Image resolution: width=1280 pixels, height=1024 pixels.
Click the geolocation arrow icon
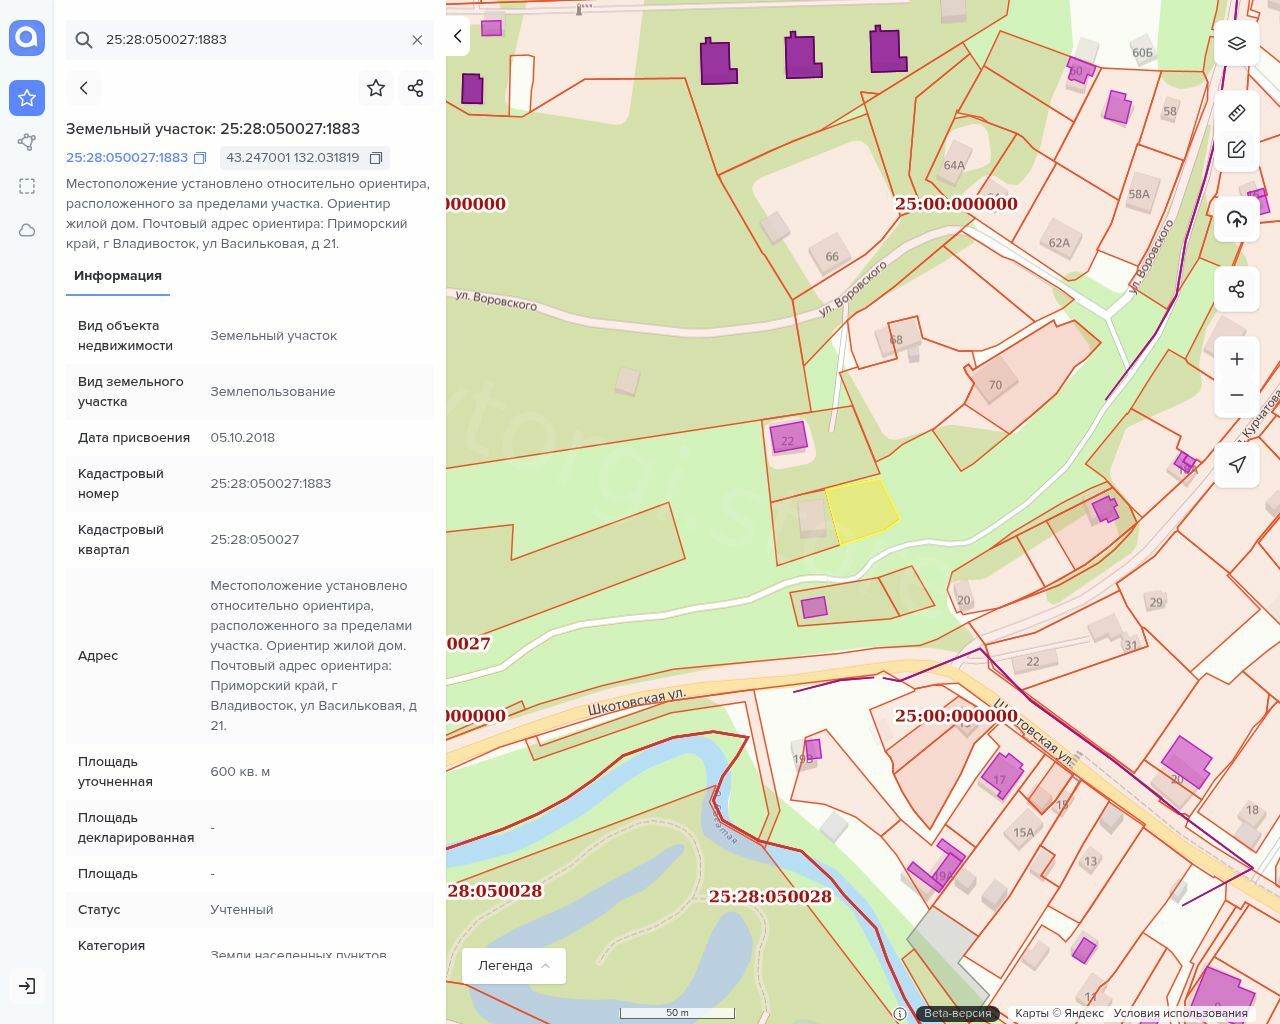click(1237, 465)
